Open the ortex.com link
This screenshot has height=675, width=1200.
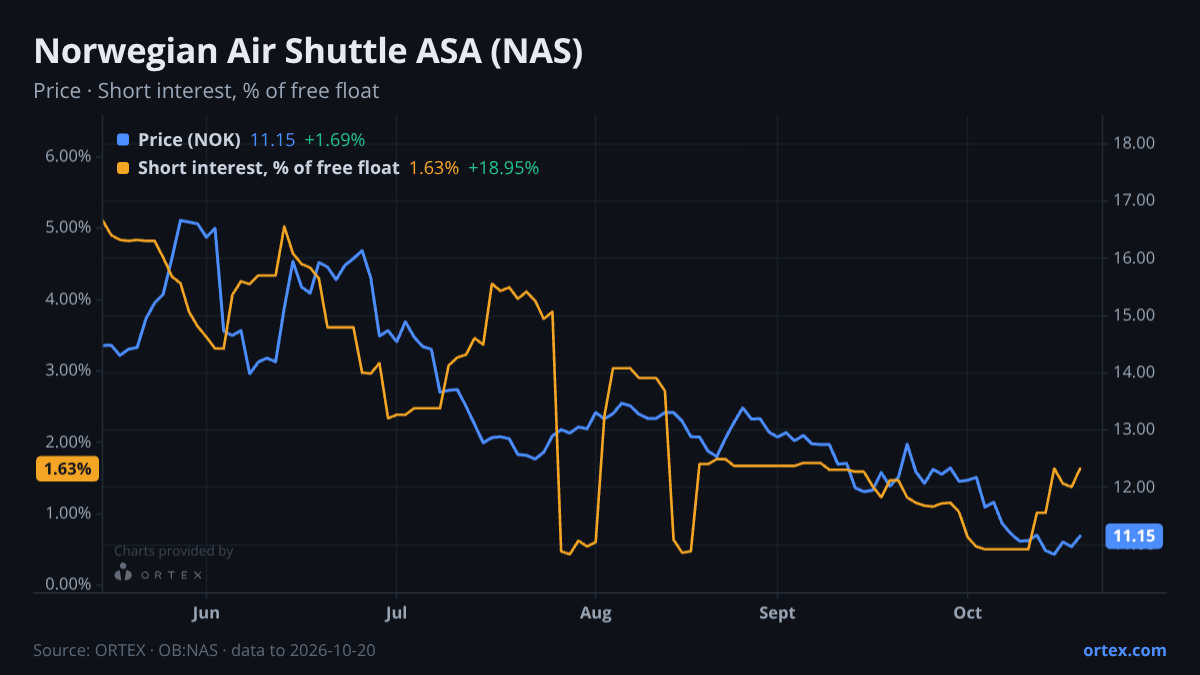pos(1124,650)
